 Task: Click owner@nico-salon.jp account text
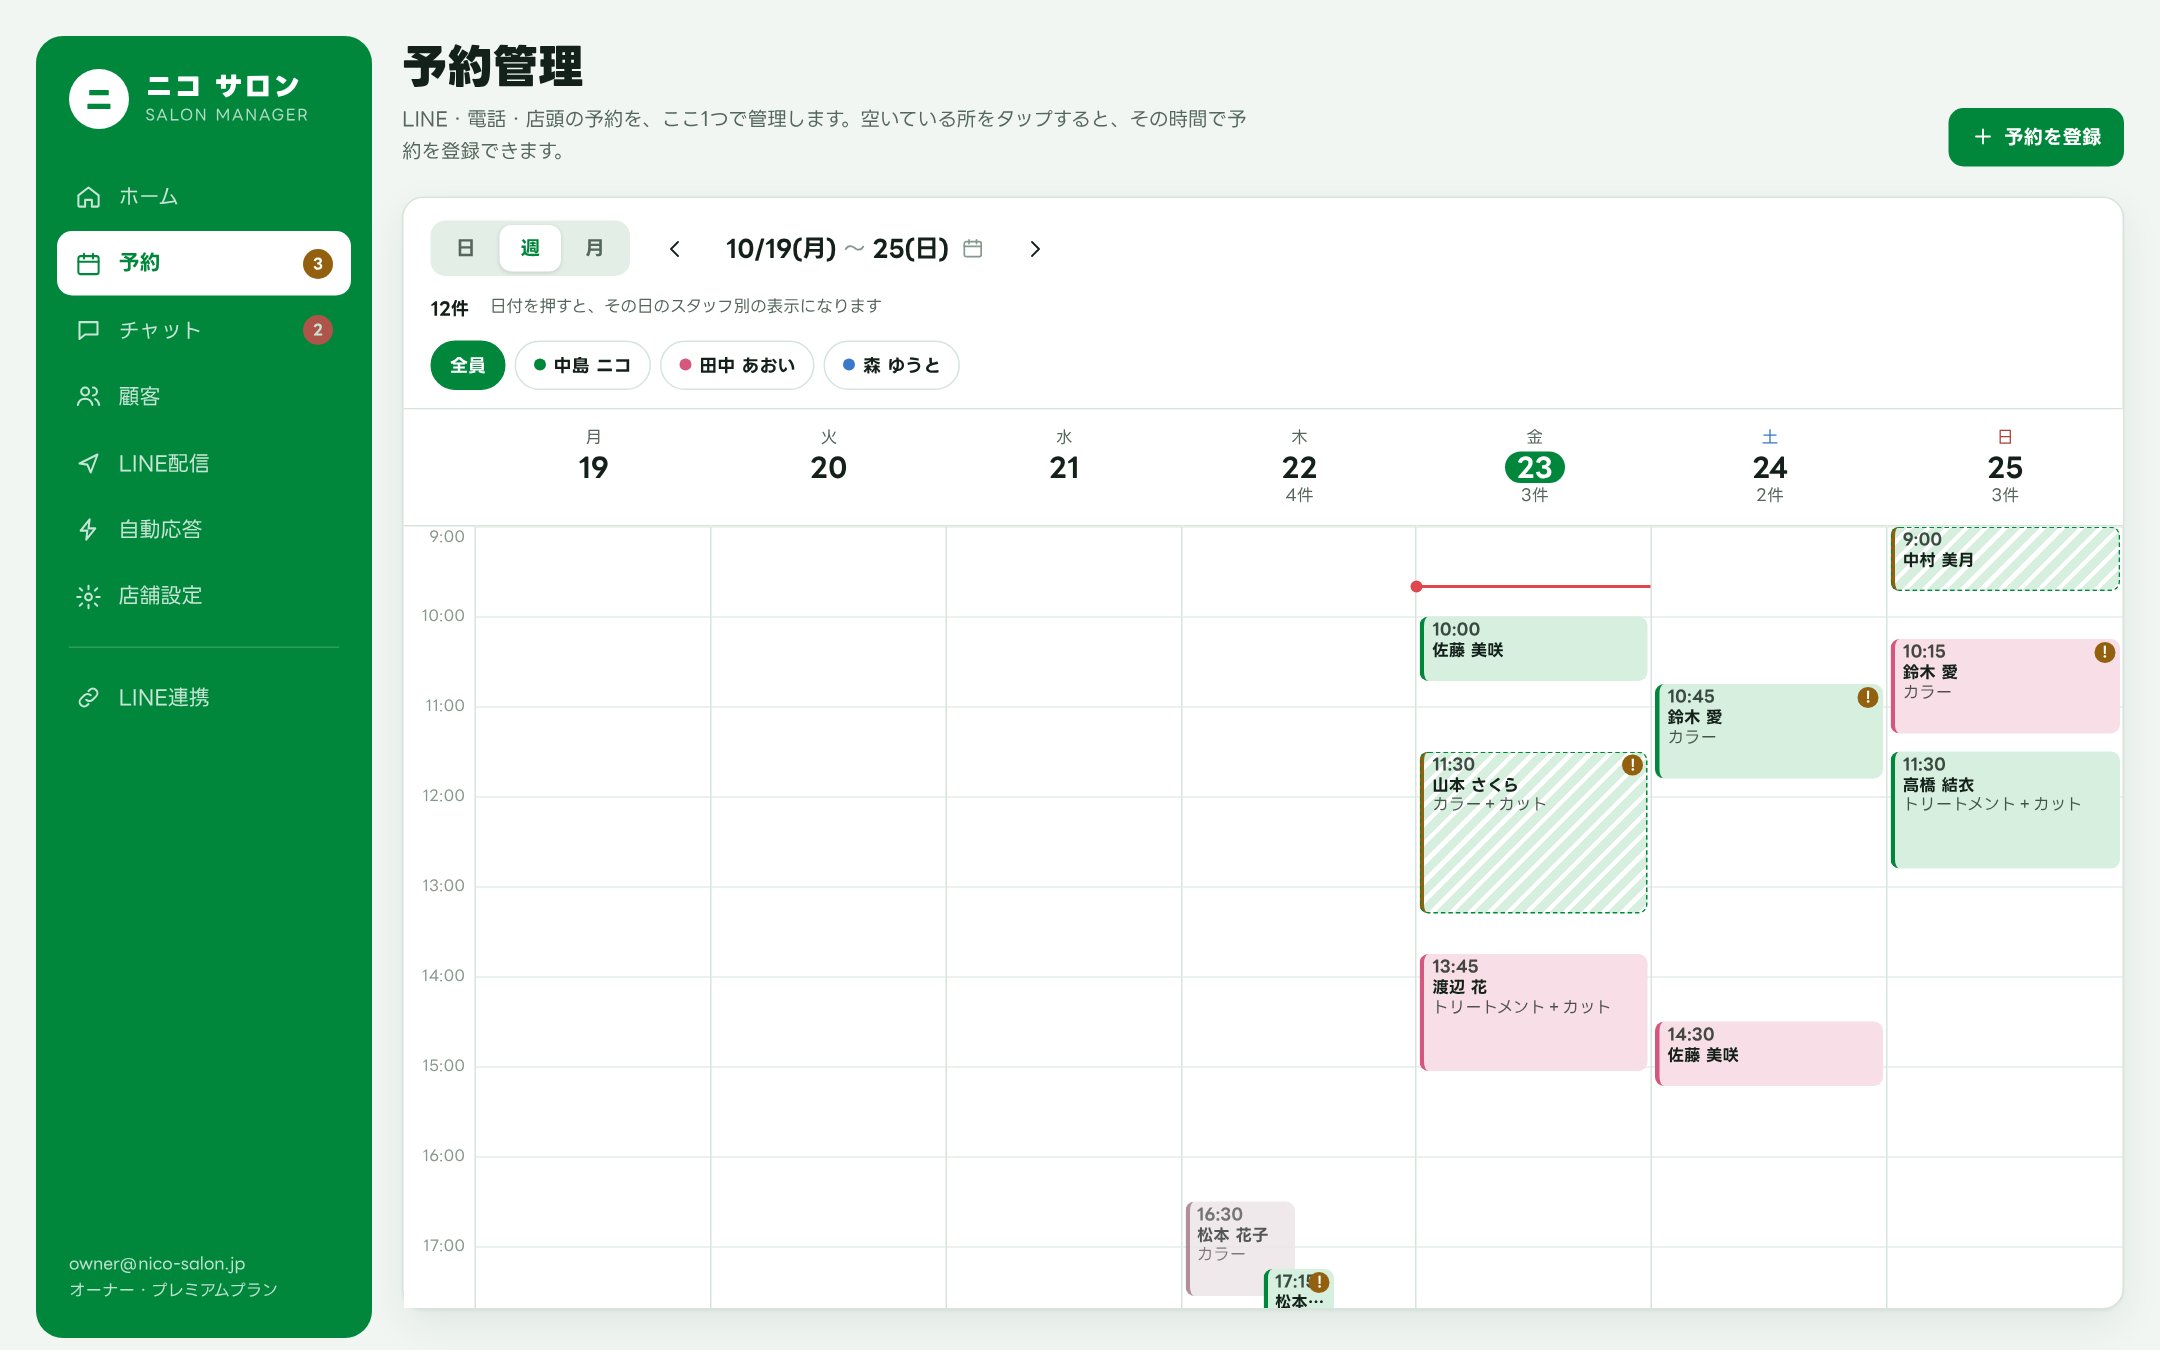tap(157, 1264)
